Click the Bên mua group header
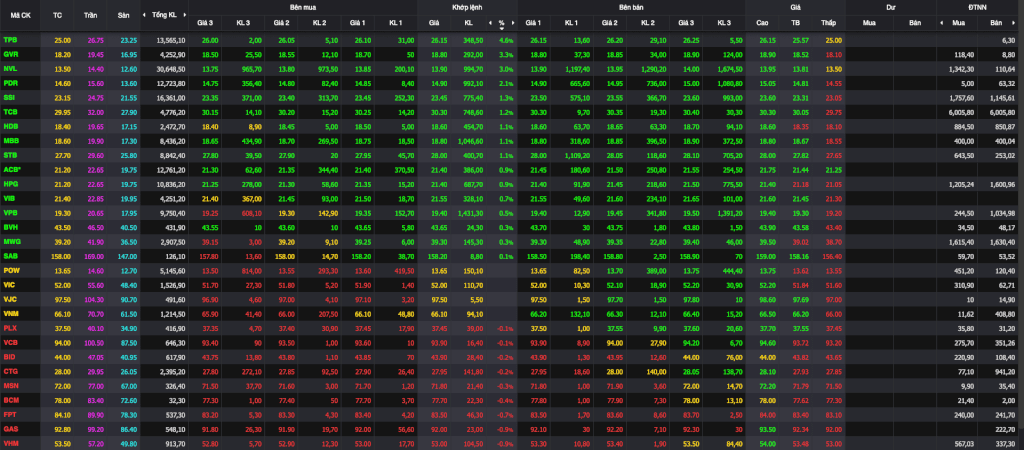 (302, 6)
